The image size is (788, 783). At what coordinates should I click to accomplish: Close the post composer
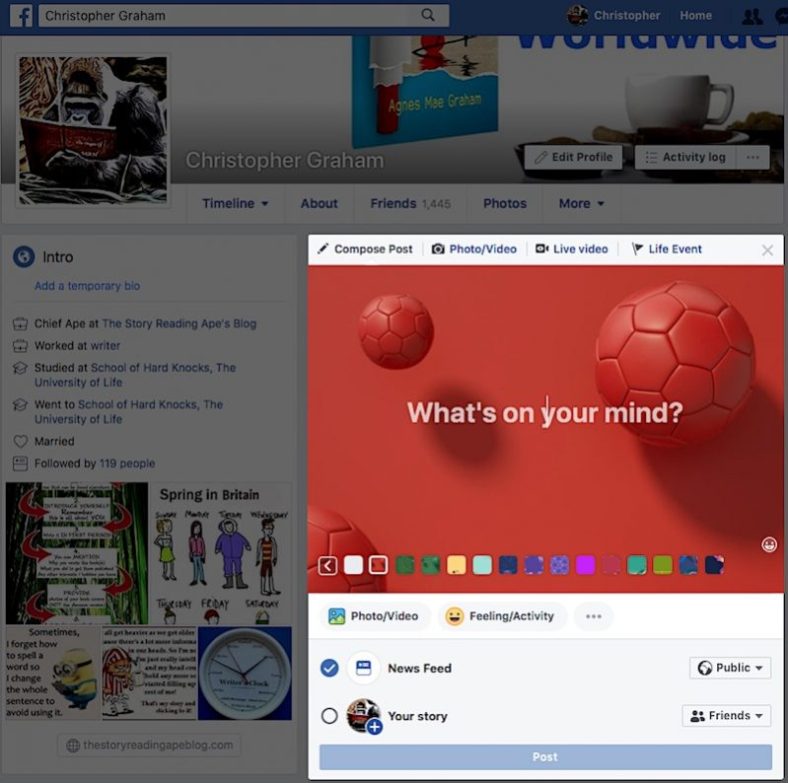(x=767, y=250)
